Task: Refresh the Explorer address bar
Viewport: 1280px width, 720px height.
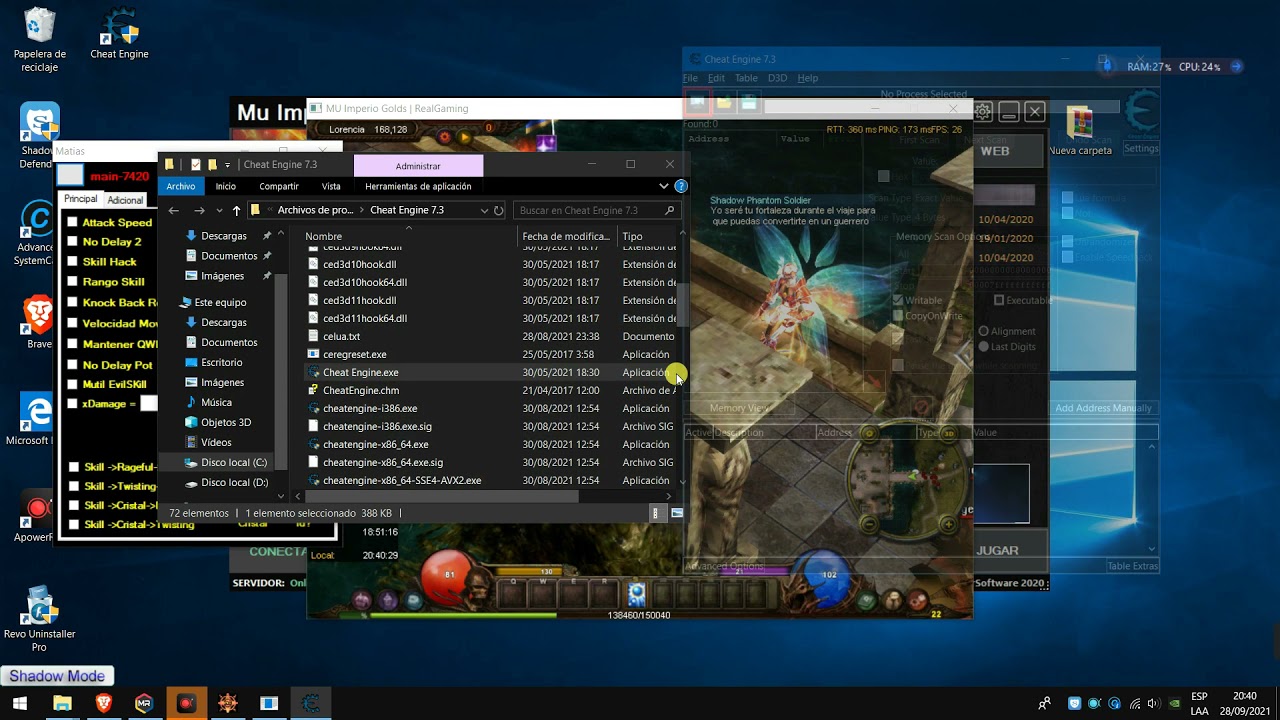Action: pyautogui.click(x=498, y=210)
